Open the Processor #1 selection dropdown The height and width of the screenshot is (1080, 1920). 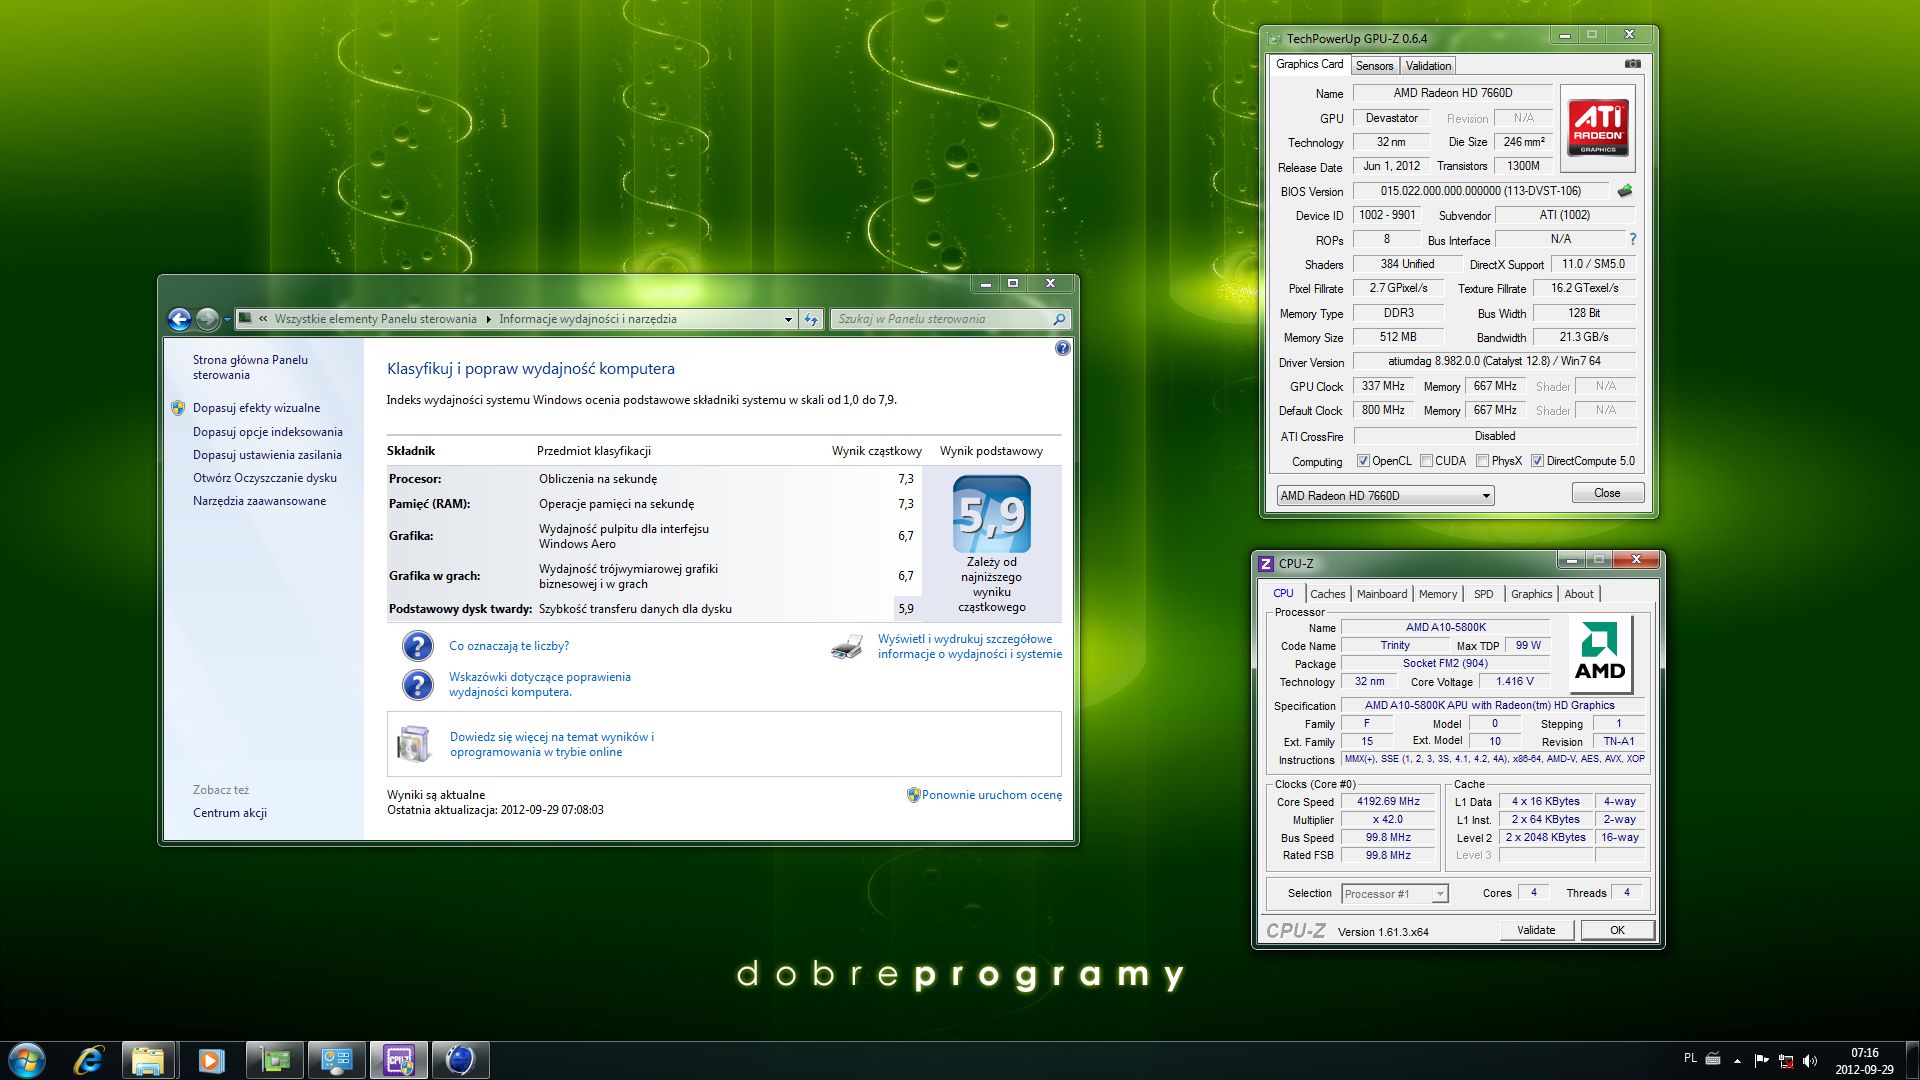click(1439, 894)
